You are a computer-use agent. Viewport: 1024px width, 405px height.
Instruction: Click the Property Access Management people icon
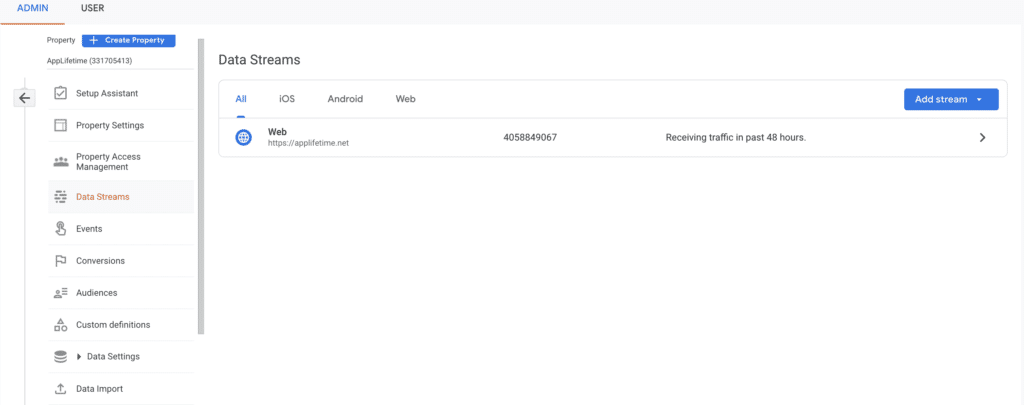[60, 161]
